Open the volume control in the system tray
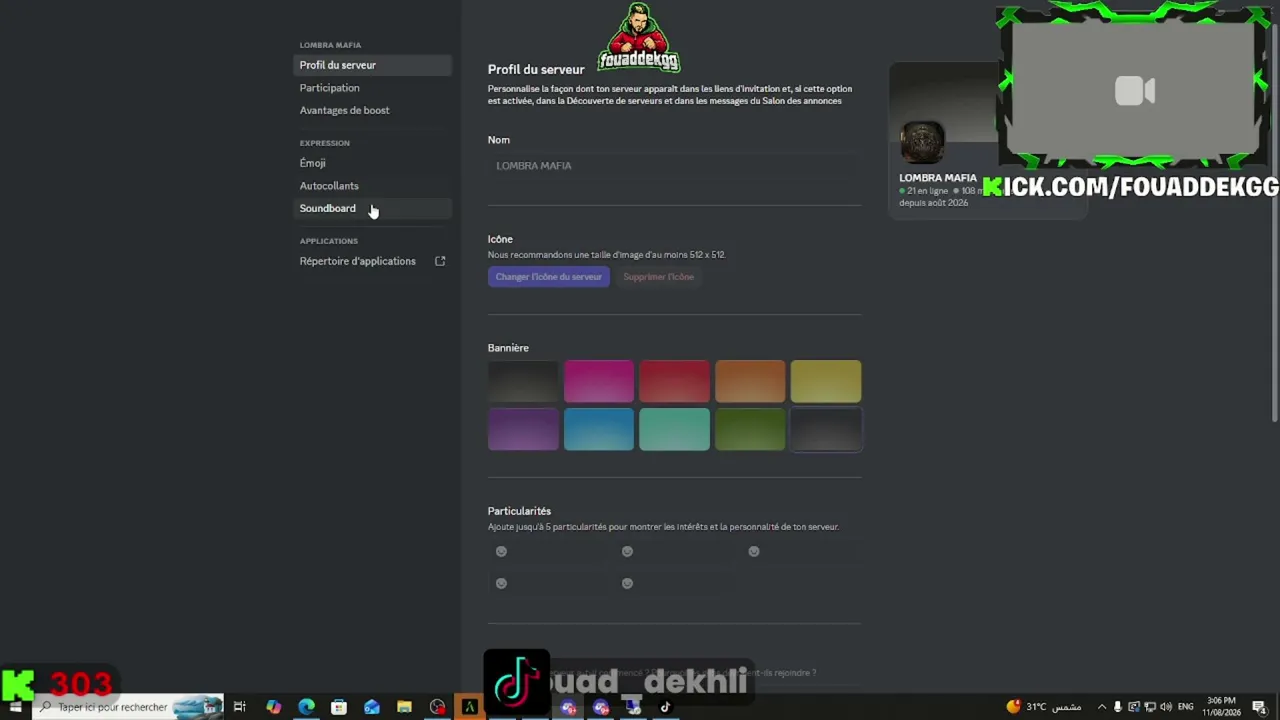The image size is (1280, 720). [x=1166, y=707]
